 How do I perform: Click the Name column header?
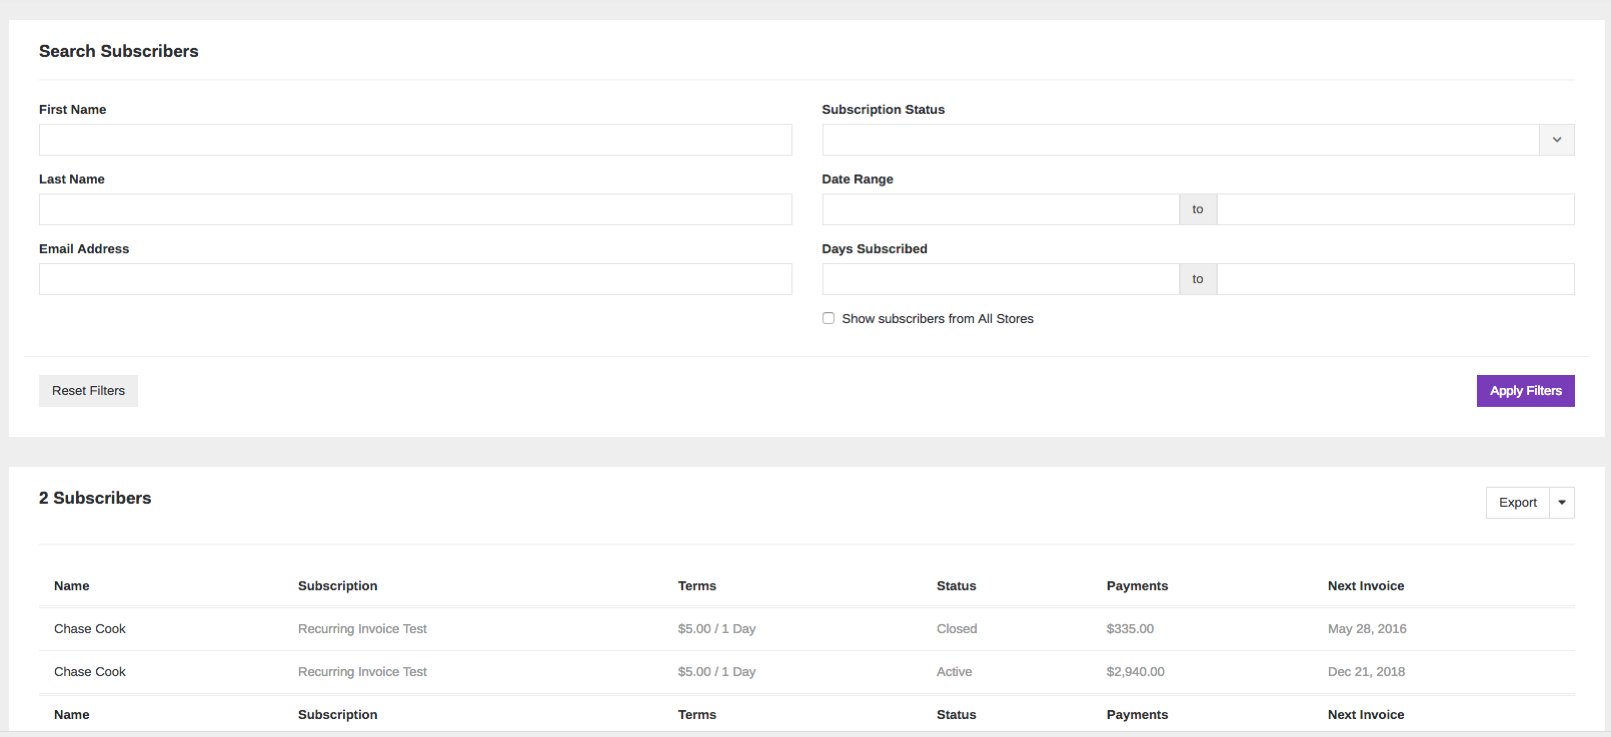pyautogui.click(x=72, y=586)
